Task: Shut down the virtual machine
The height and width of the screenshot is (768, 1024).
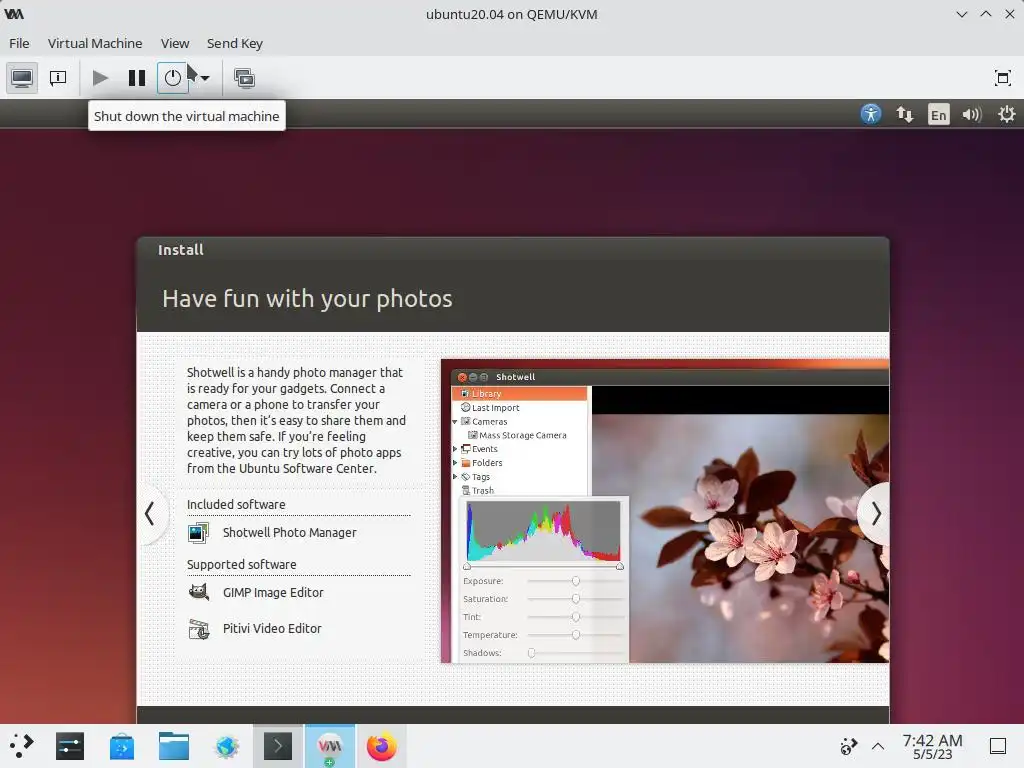Action: pos(172,78)
